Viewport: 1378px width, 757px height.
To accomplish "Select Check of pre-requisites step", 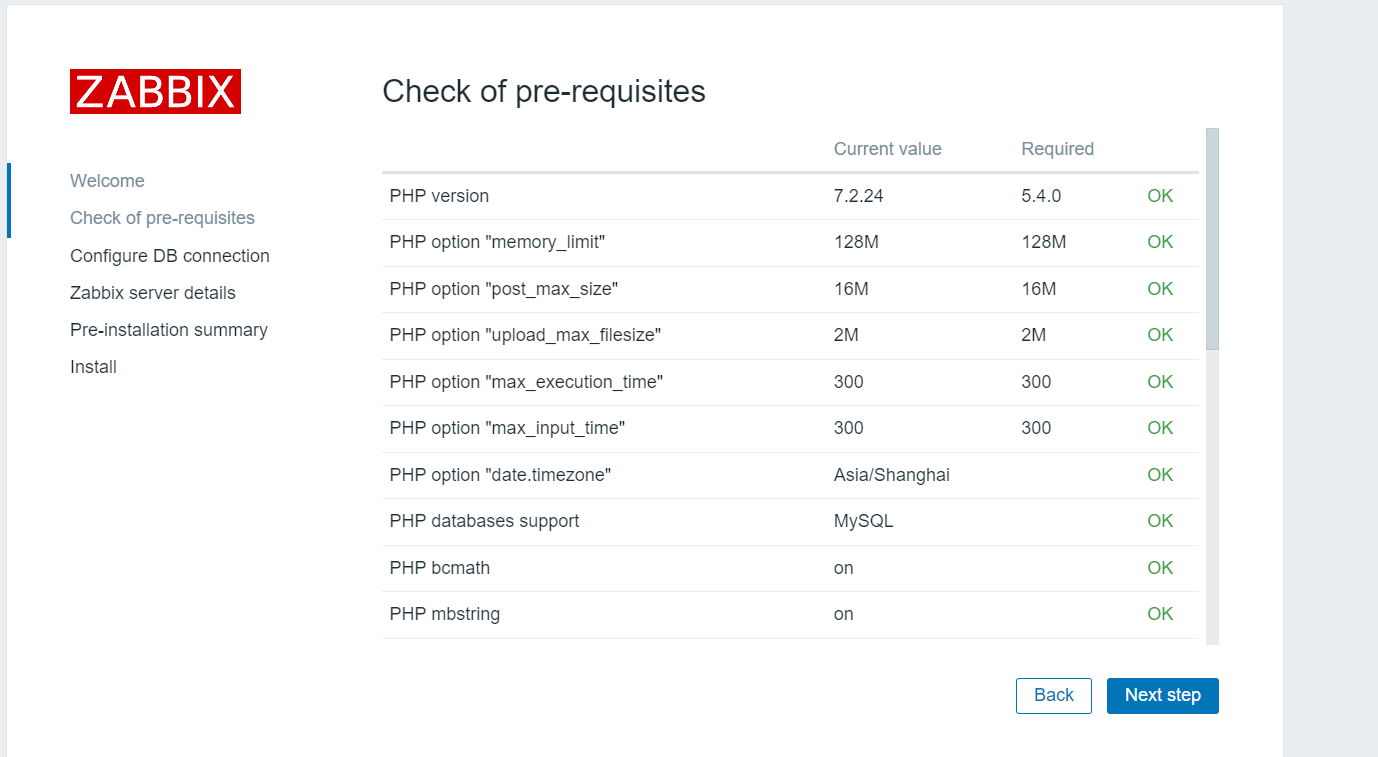I will (x=162, y=218).
